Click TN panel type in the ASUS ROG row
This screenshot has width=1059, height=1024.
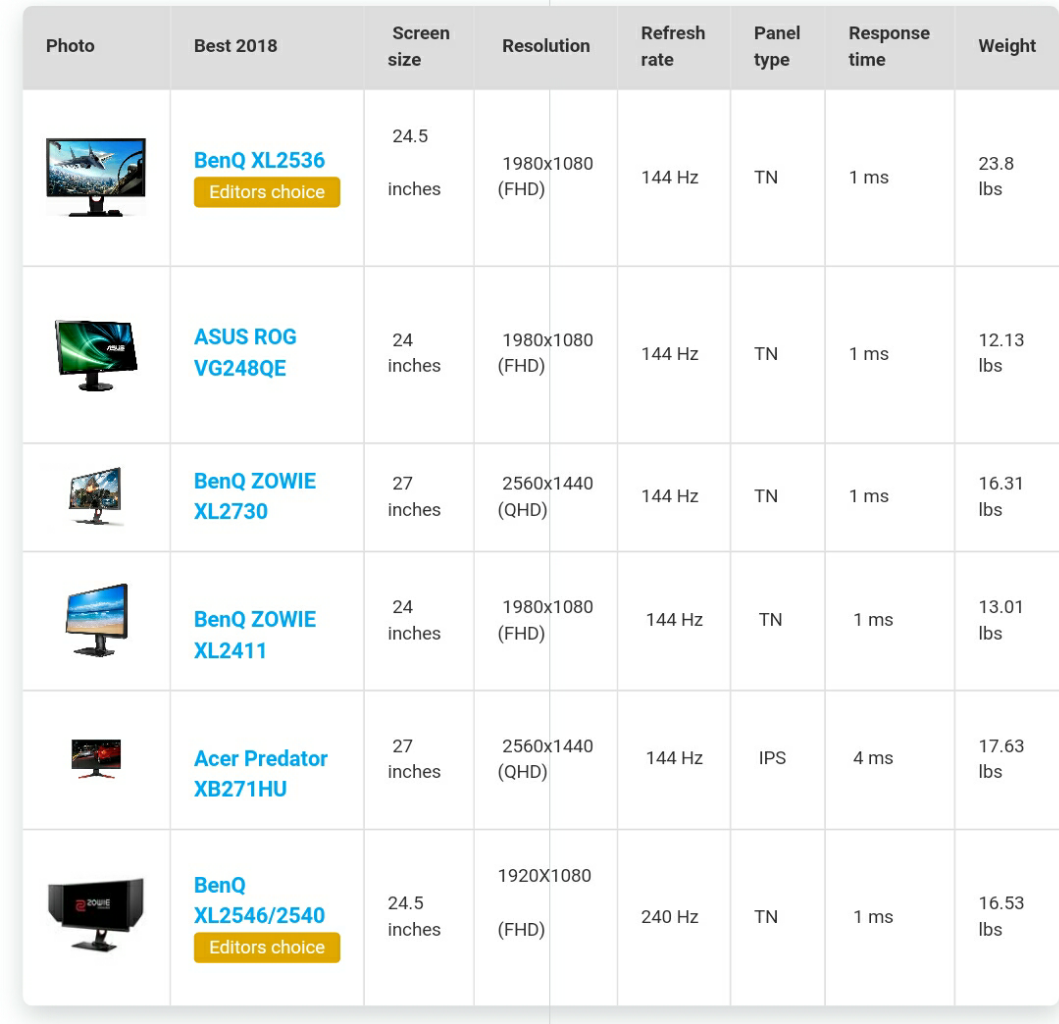tap(766, 354)
